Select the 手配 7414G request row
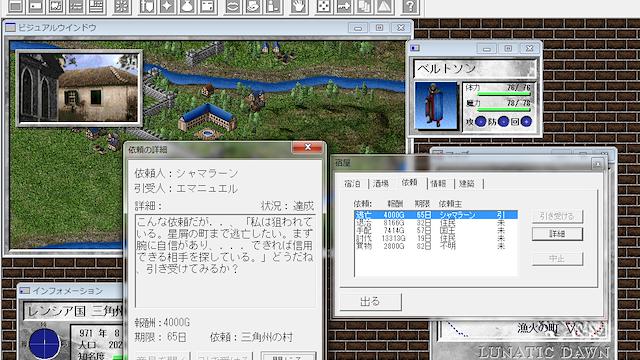This screenshot has width=640, height=360. 436,231
